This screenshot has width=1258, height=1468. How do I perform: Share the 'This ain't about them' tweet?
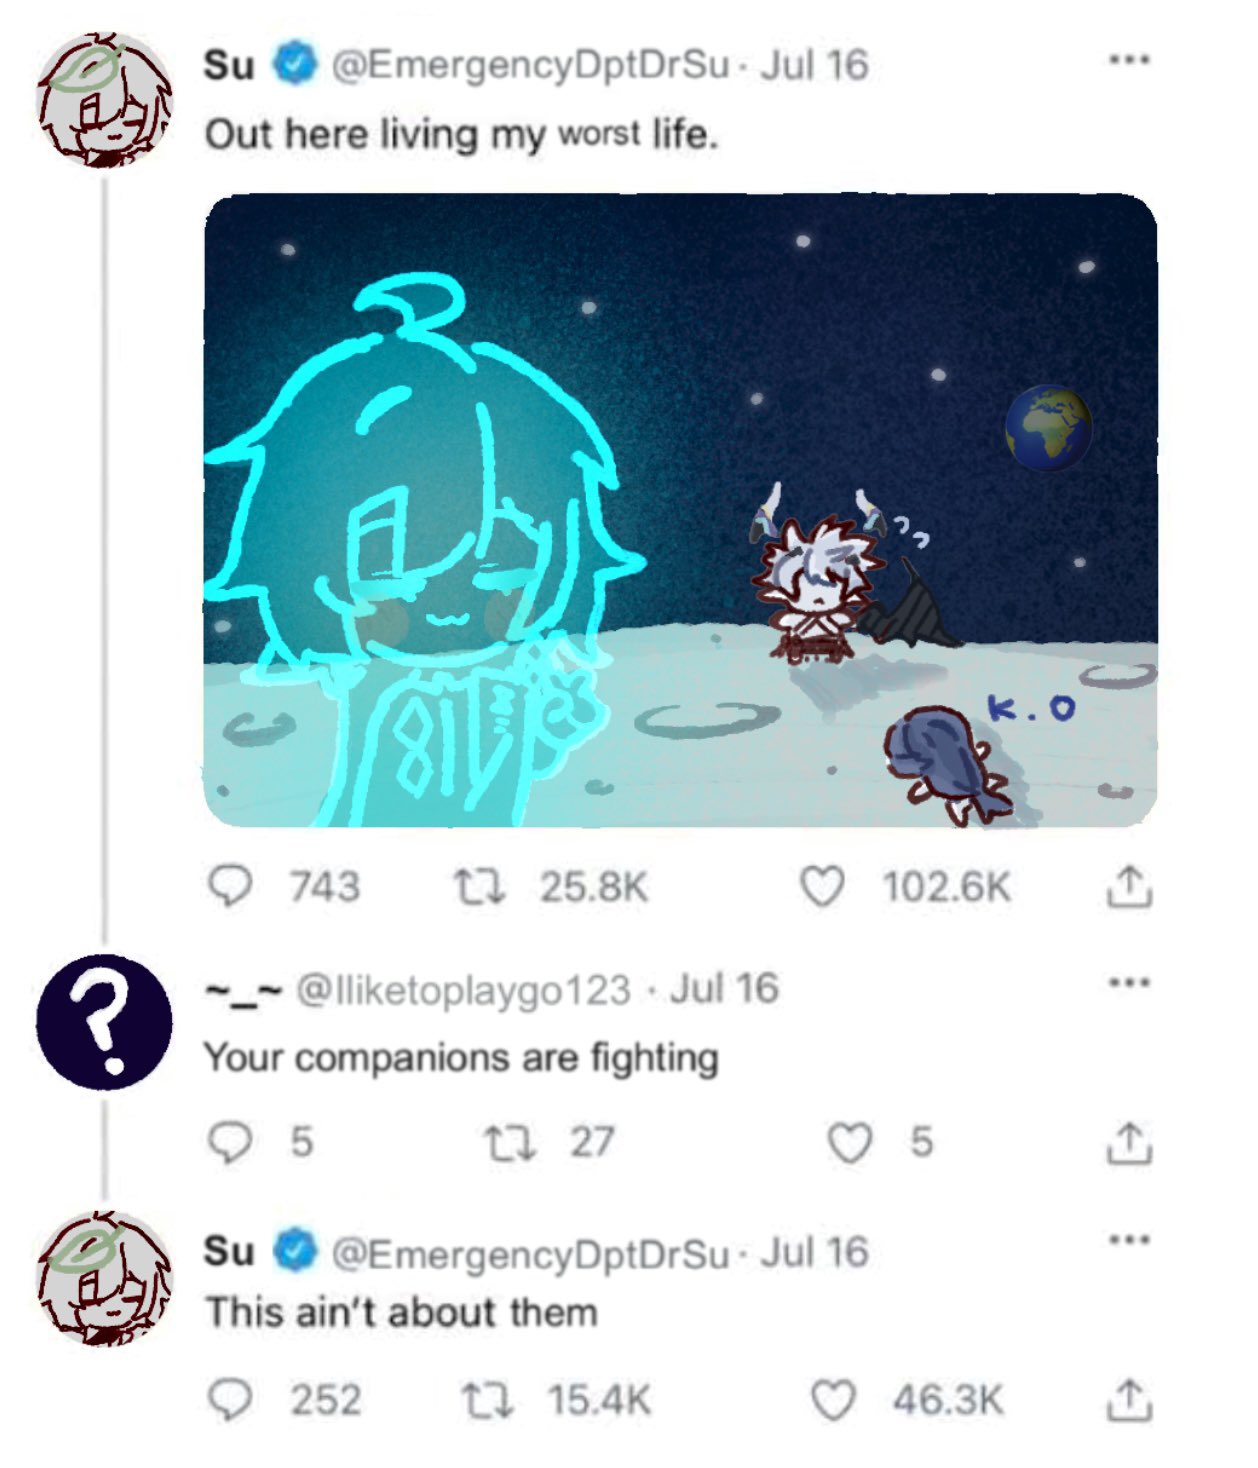pyautogui.click(x=1129, y=1400)
